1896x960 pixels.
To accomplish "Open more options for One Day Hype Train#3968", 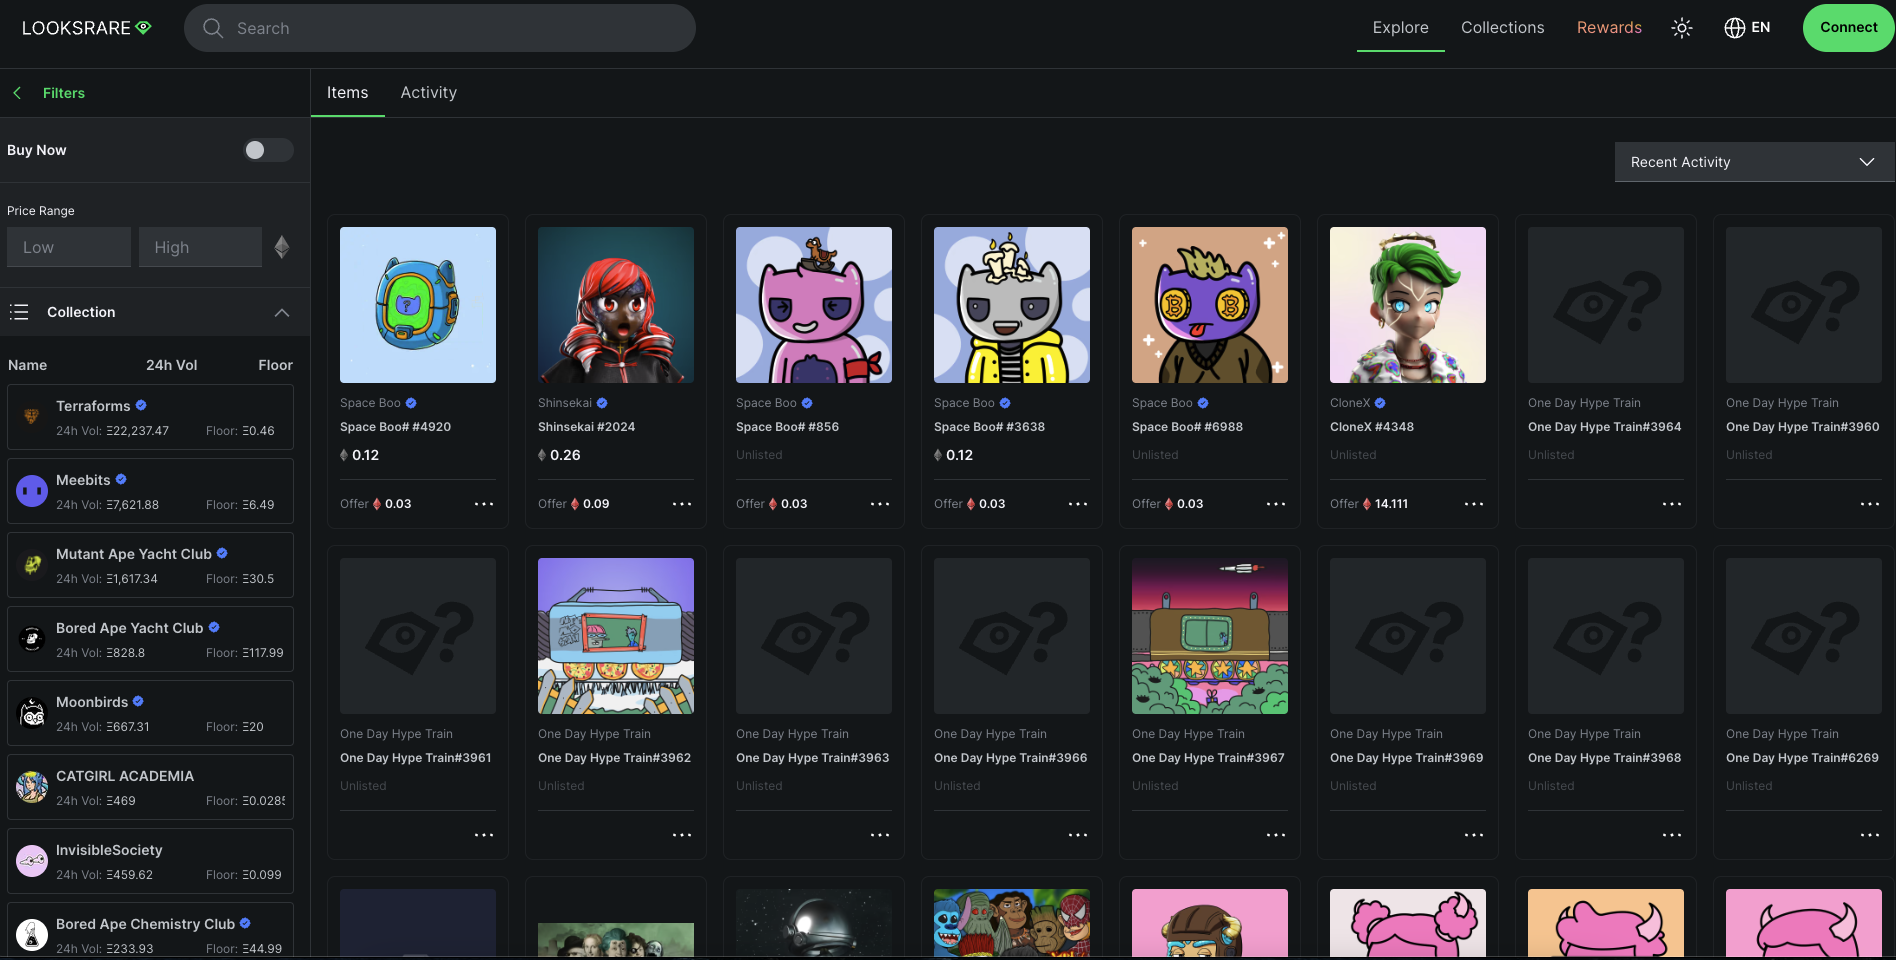I will click(x=1672, y=835).
